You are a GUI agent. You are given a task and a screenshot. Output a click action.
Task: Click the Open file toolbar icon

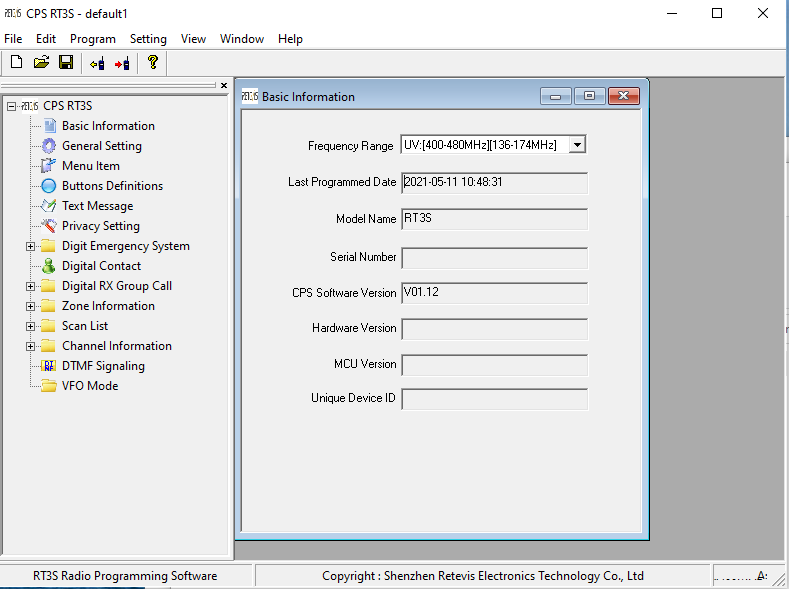point(41,62)
